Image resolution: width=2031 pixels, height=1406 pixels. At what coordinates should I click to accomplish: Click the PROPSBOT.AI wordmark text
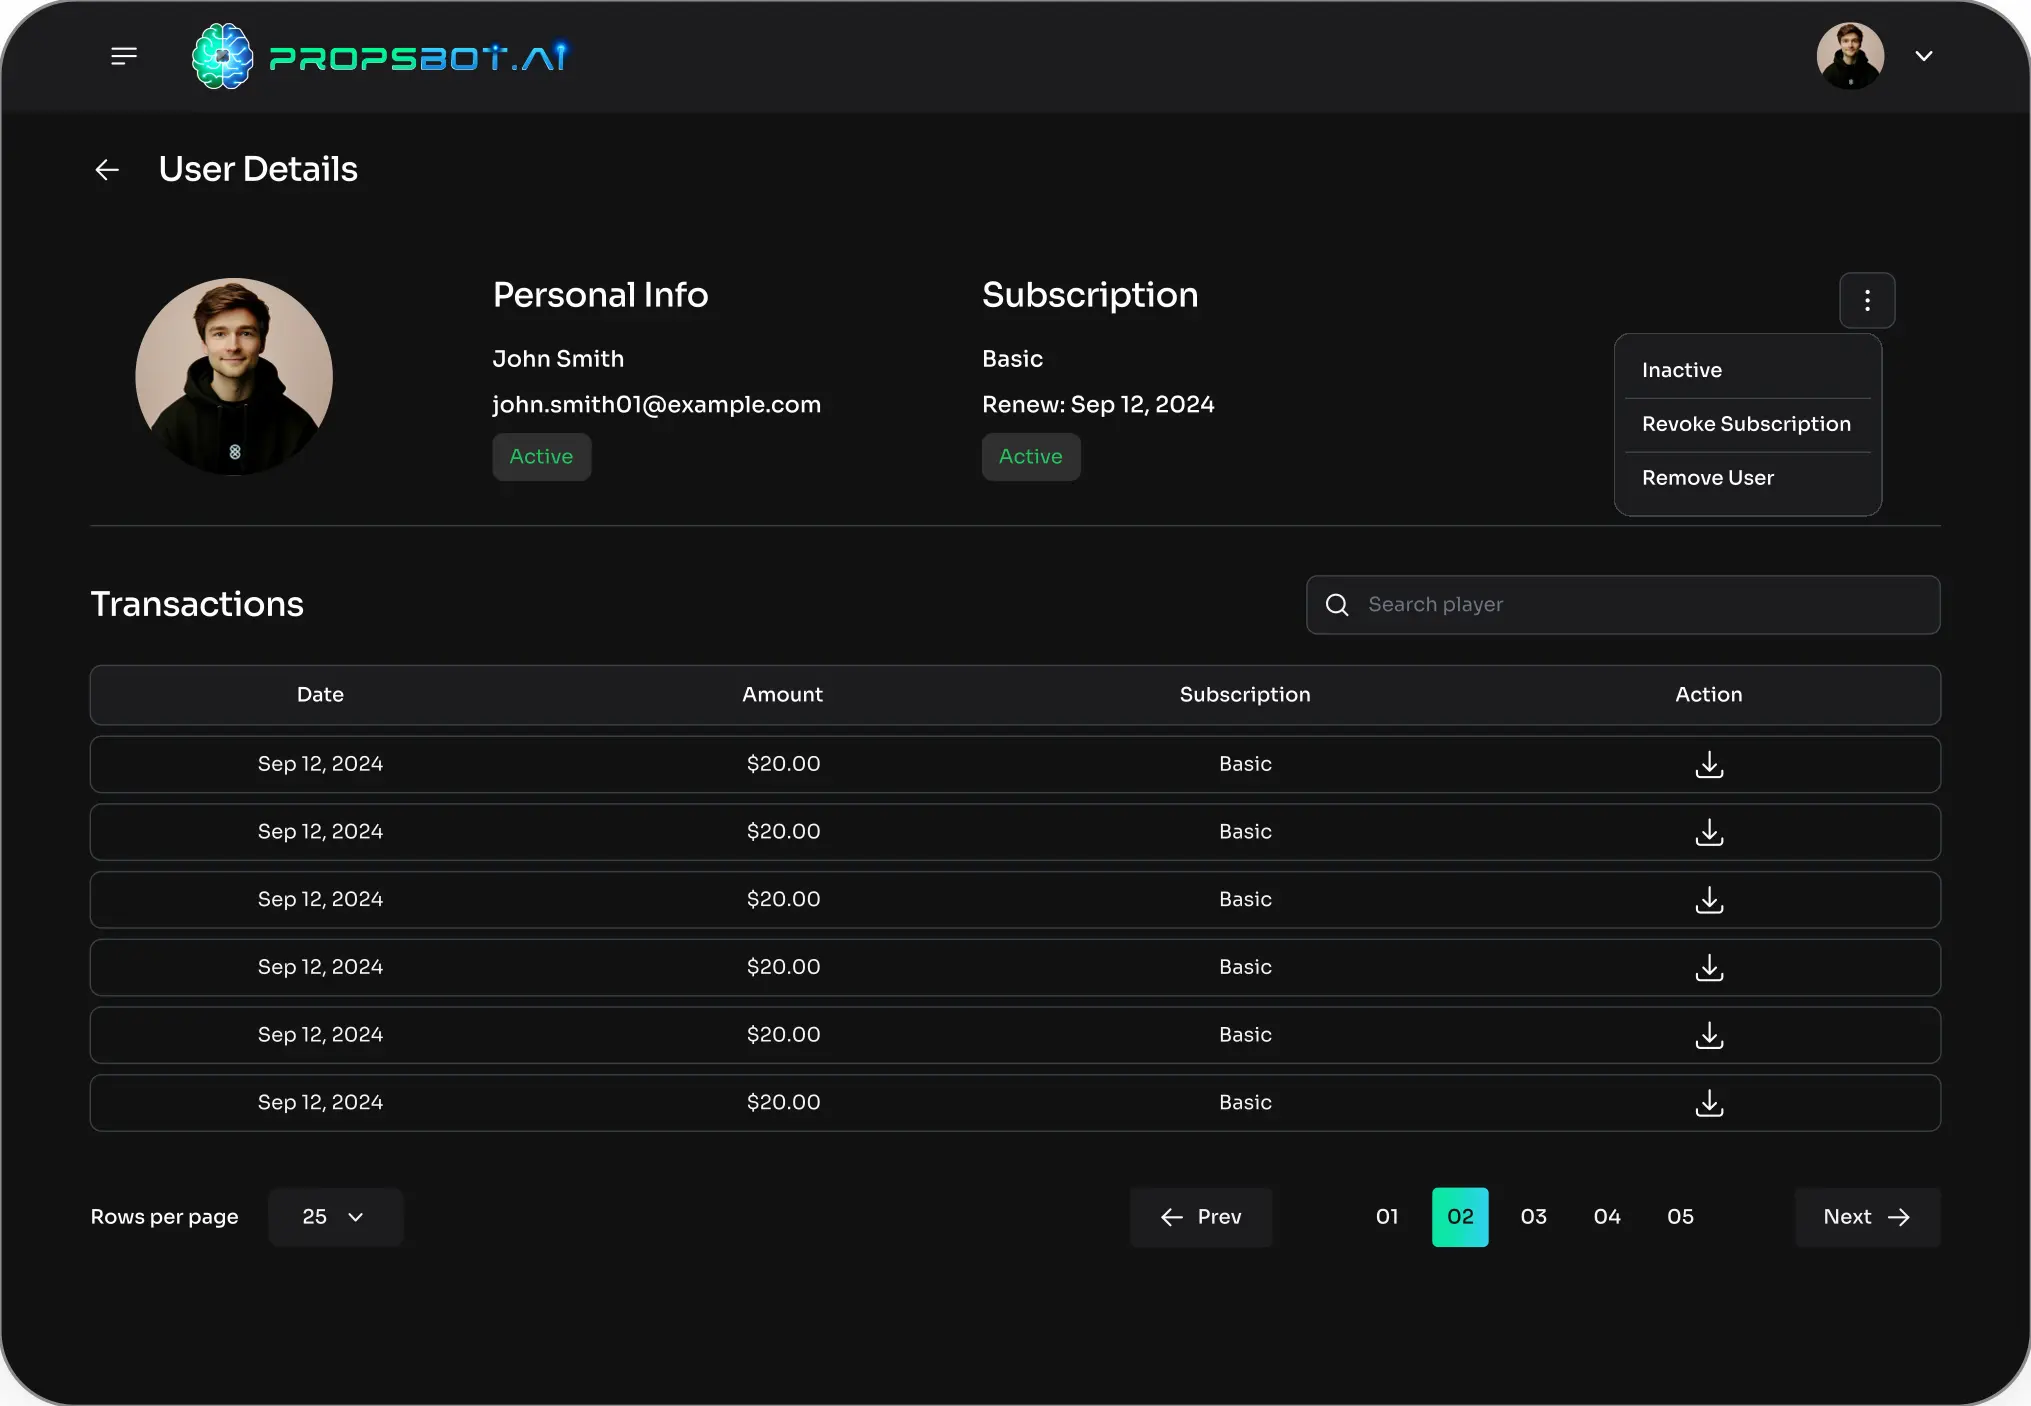pos(419,57)
